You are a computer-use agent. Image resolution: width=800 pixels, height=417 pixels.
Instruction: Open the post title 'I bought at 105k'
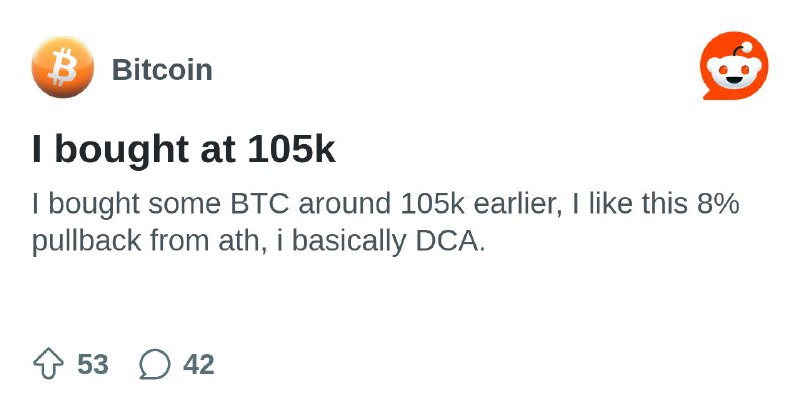[184, 149]
